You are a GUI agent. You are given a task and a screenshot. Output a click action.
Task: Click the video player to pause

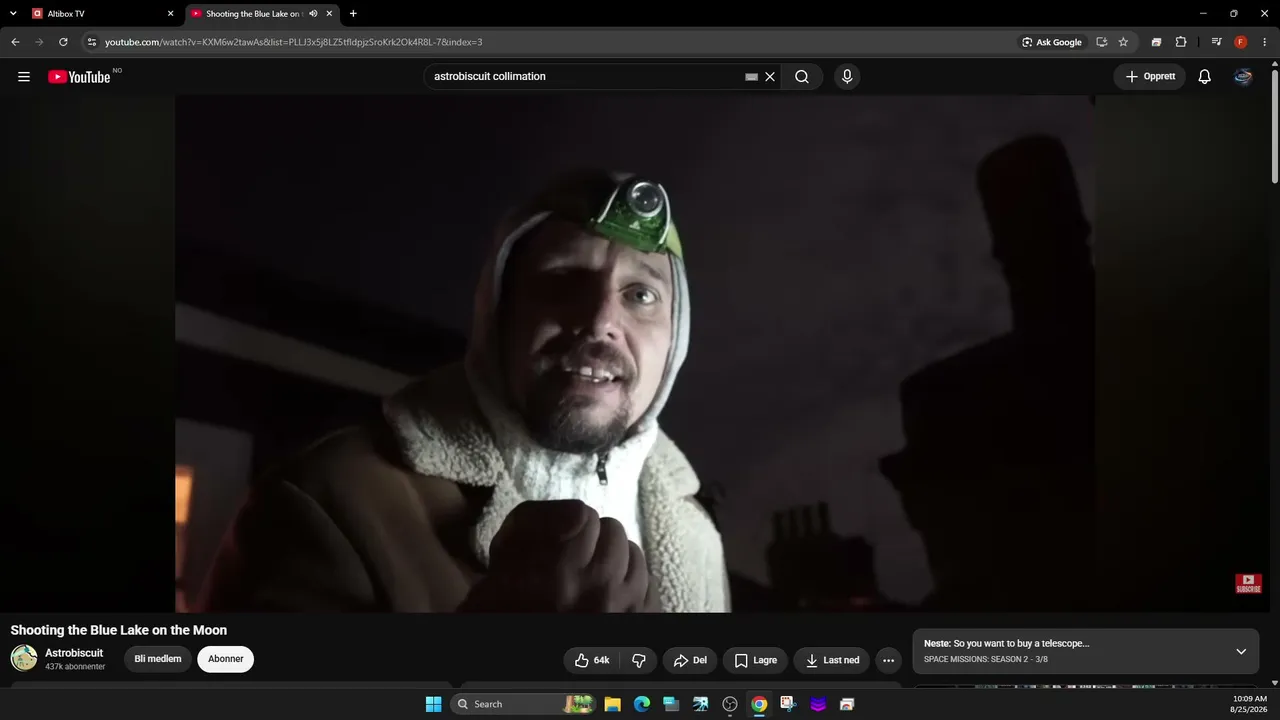coord(635,353)
